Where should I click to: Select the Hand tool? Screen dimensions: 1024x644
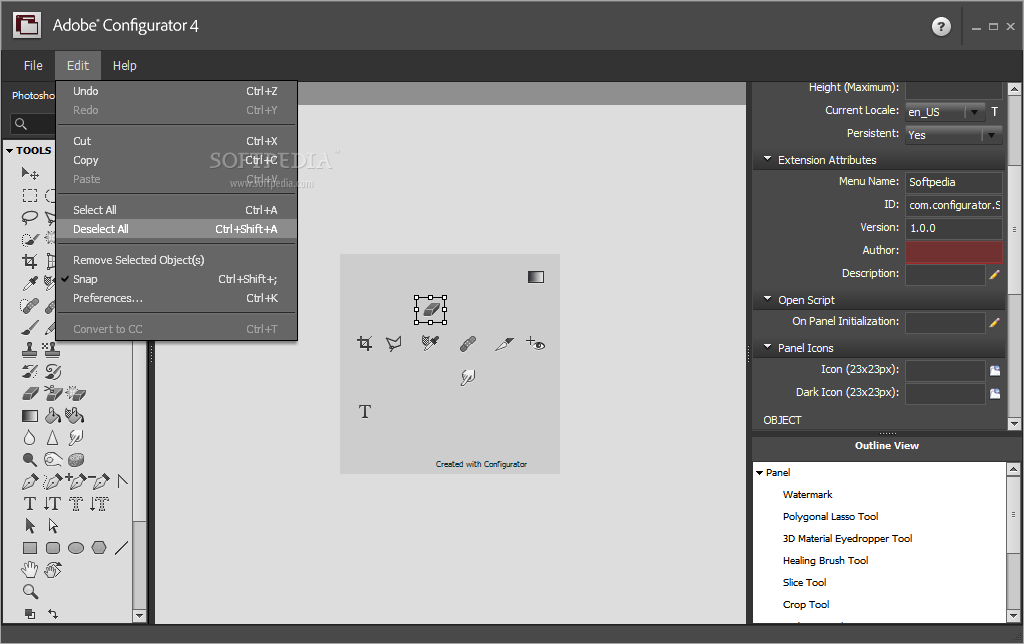click(x=29, y=570)
